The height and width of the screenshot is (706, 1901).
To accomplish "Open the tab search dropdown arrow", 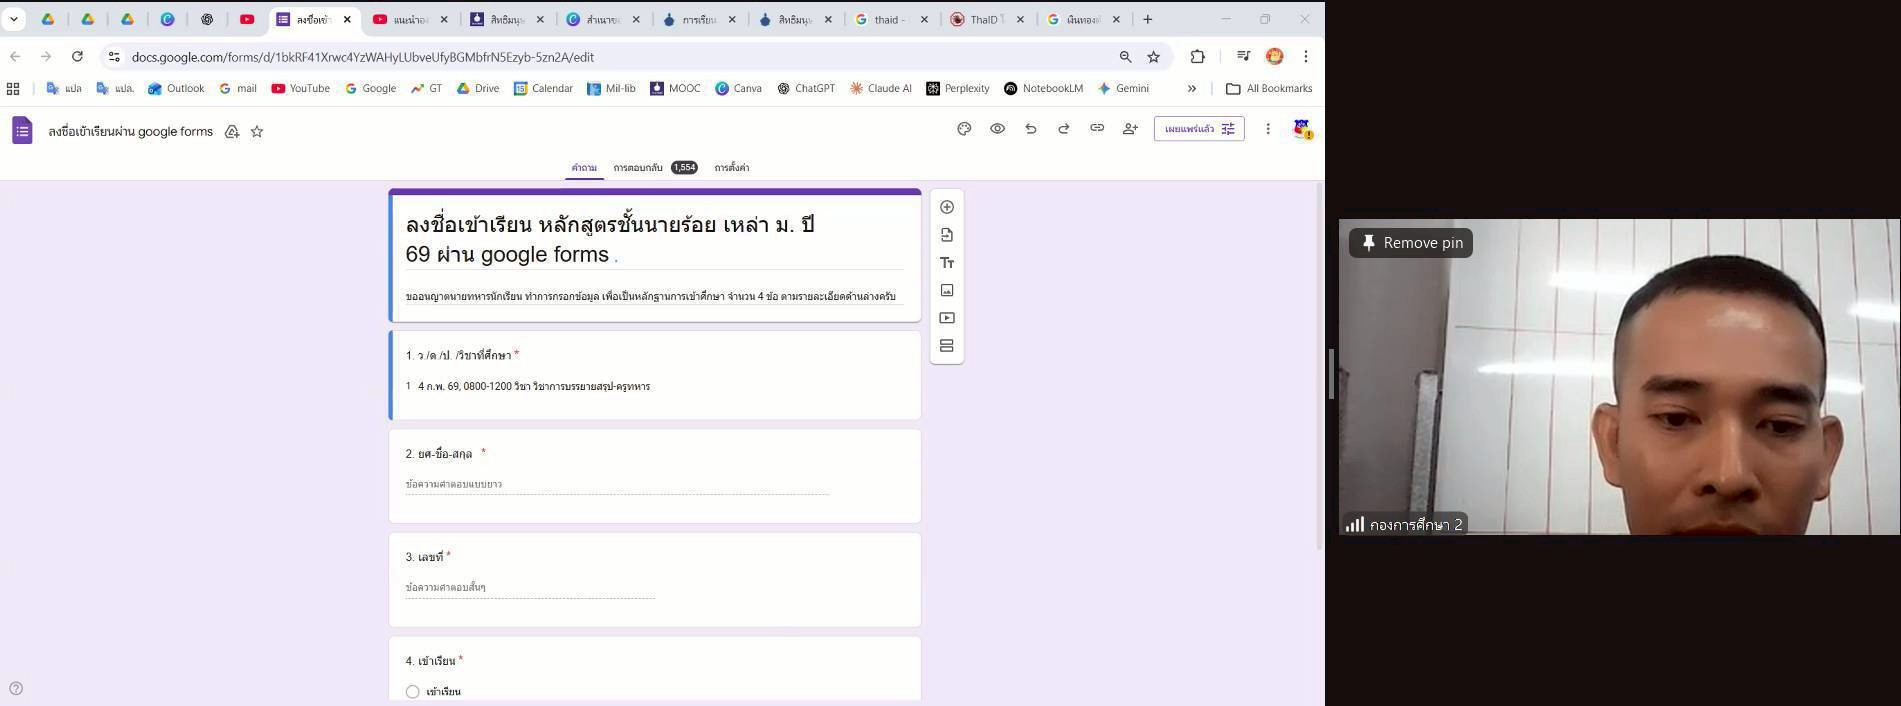I will pyautogui.click(x=14, y=19).
